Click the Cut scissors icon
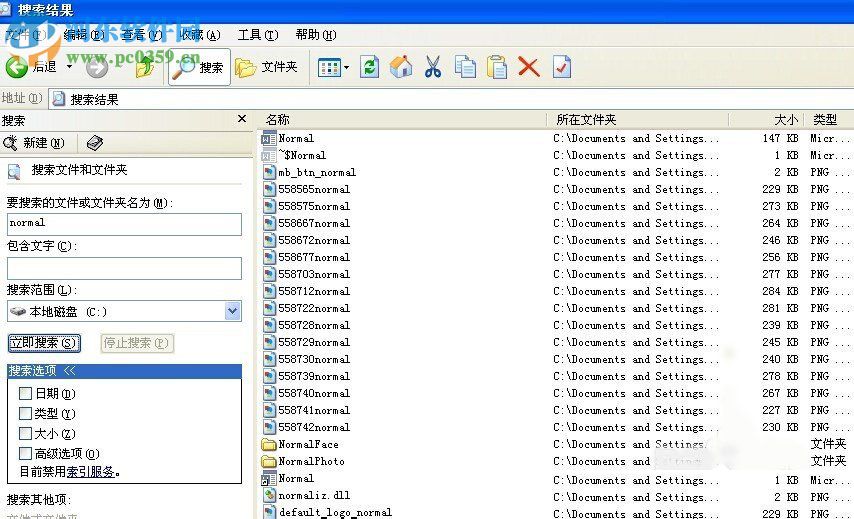Screen dimensions: 854x519 pos(433,67)
